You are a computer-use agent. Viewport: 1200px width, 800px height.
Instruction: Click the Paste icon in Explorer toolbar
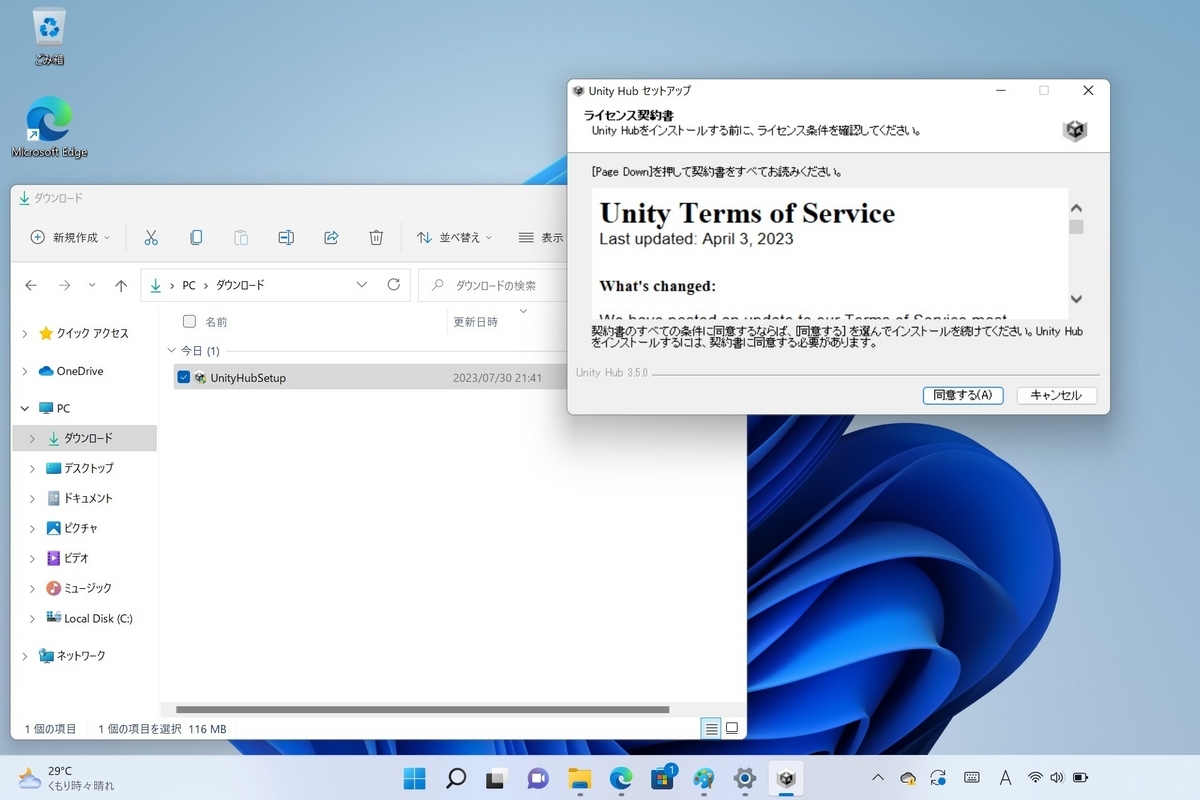tap(241, 237)
